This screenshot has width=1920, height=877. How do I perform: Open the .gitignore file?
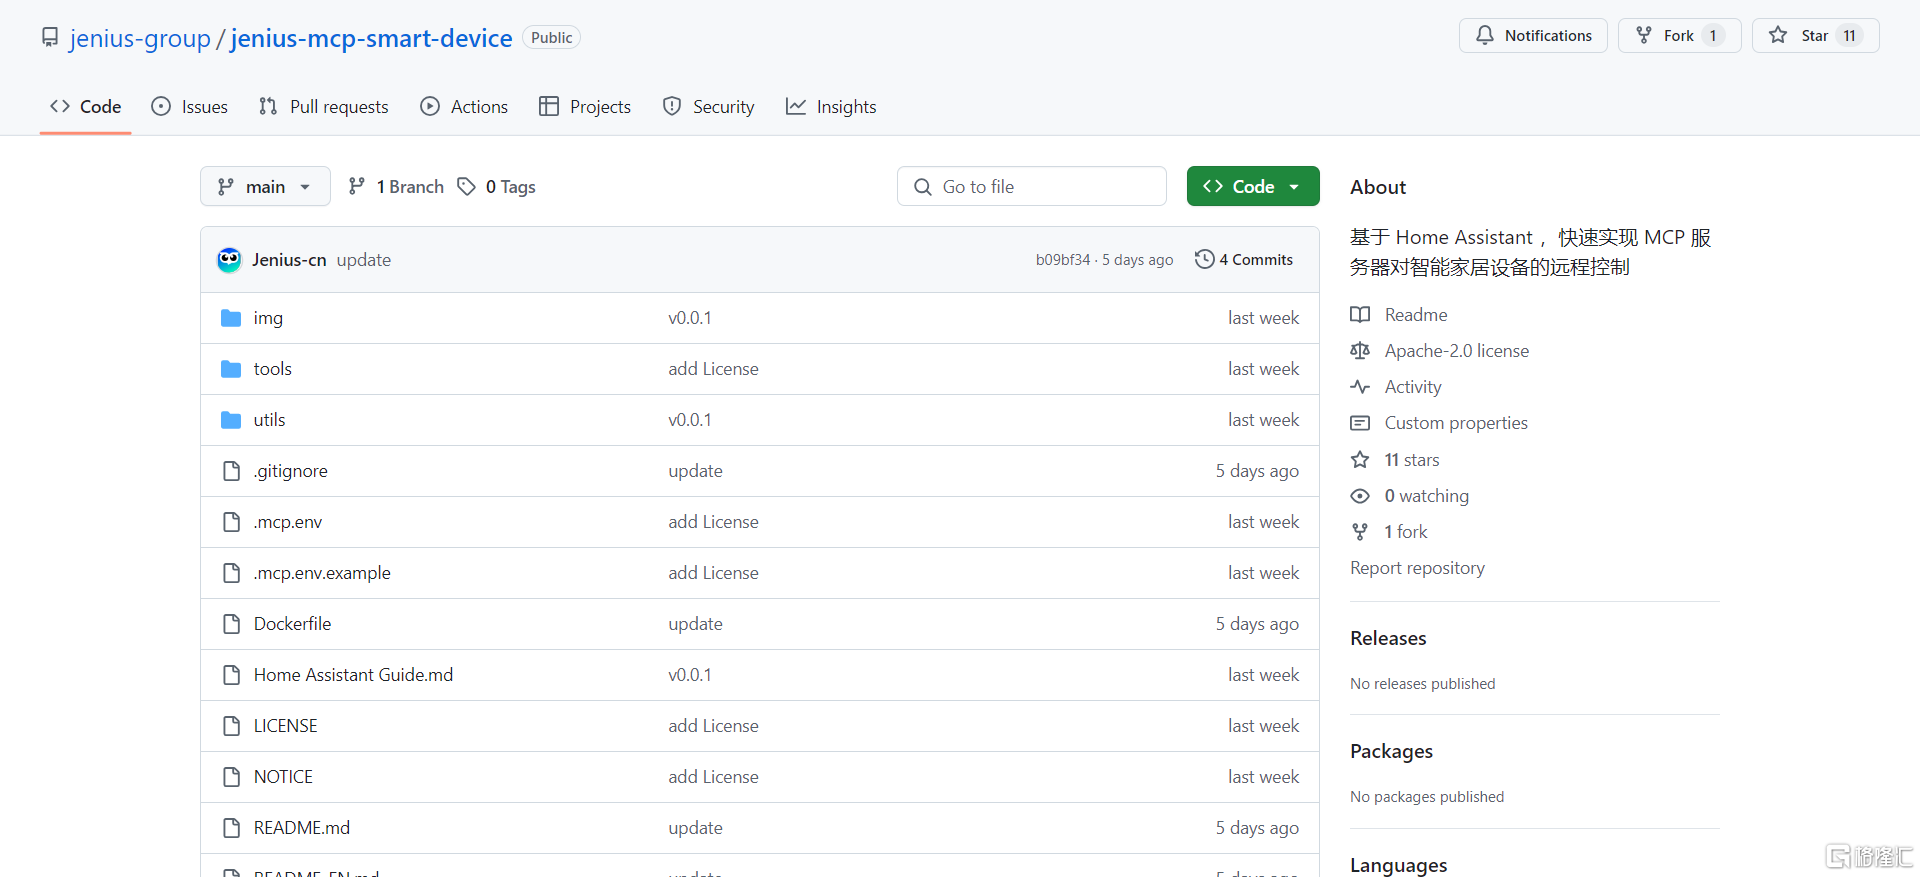coord(291,471)
